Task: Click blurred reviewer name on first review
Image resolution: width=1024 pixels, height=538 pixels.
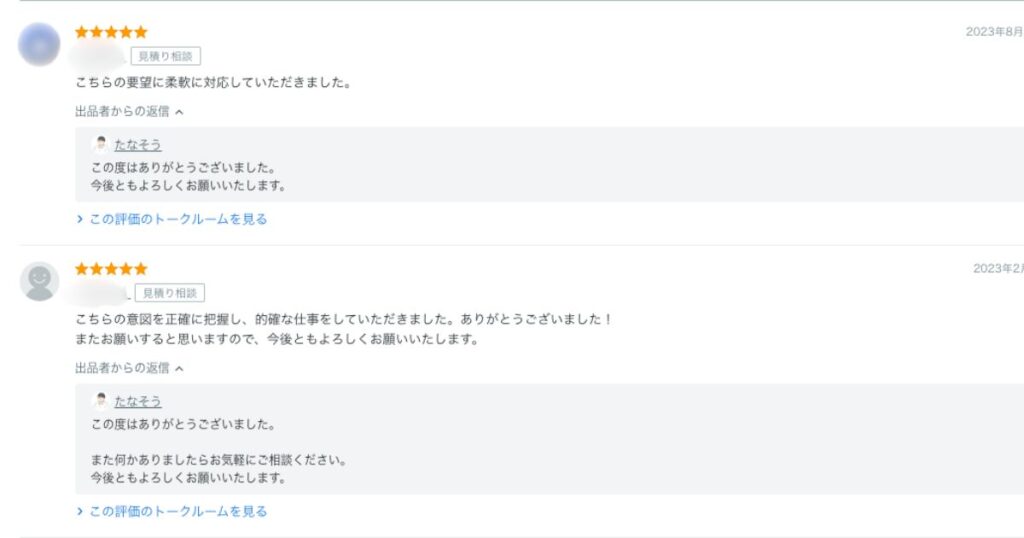Action: click(x=99, y=57)
